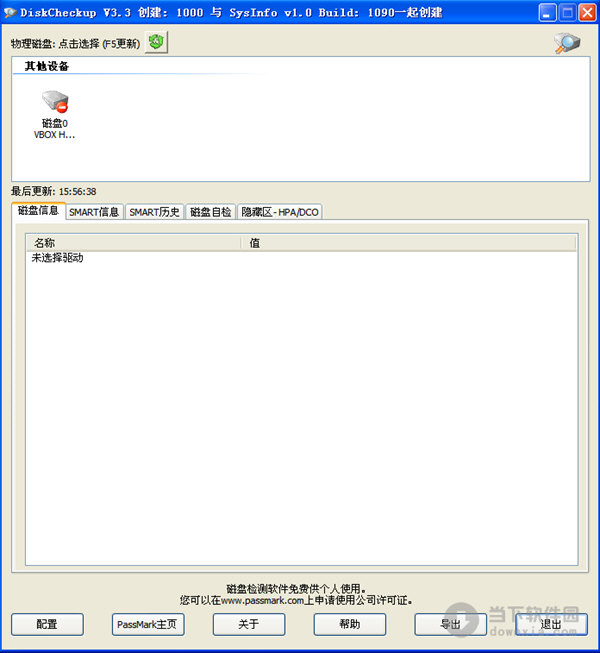Click the 配置 button
This screenshot has height=653, width=600.
(47, 624)
